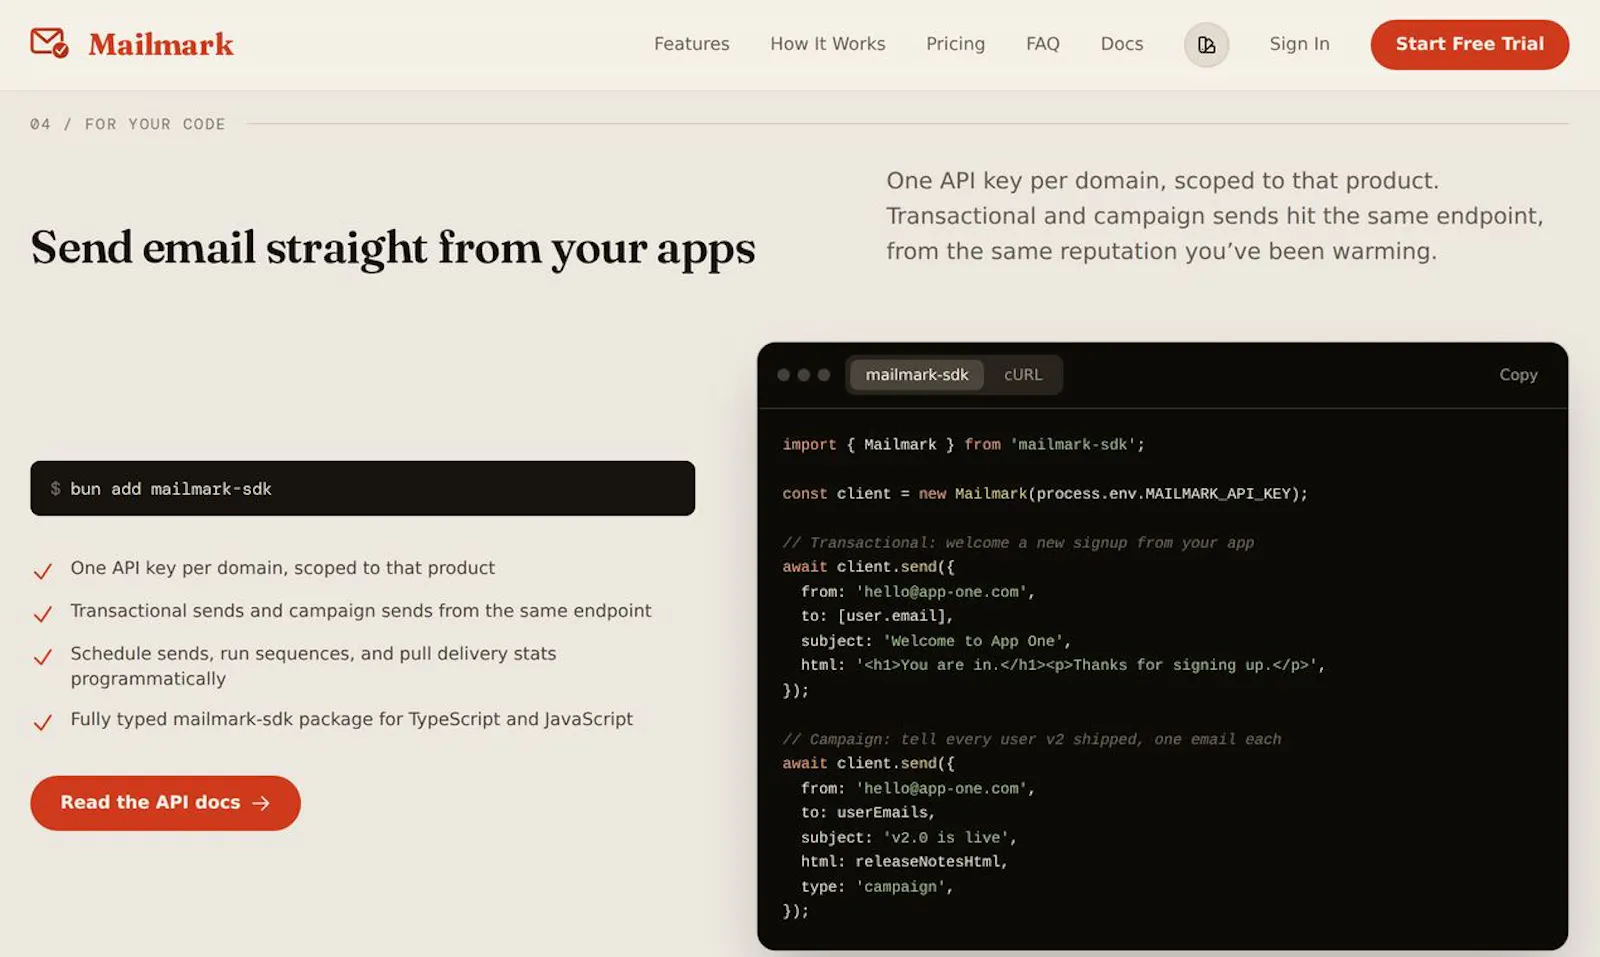Select the mailmark-sdk code tab
The image size is (1600, 957).
coord(917,375)
